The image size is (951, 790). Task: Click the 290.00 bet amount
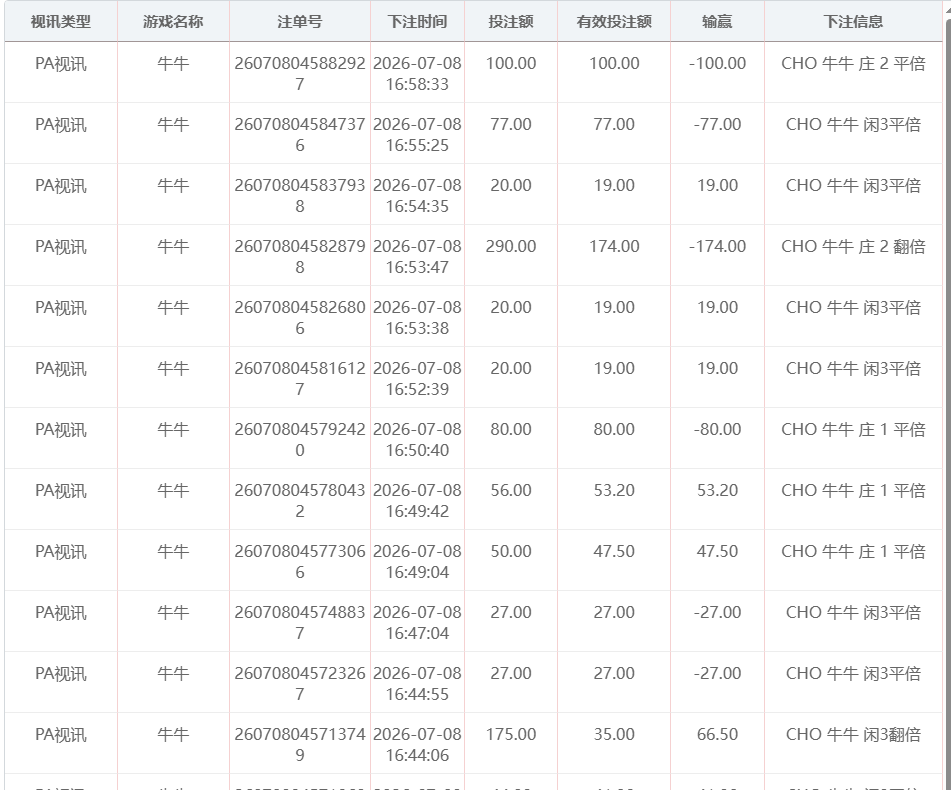511,246
